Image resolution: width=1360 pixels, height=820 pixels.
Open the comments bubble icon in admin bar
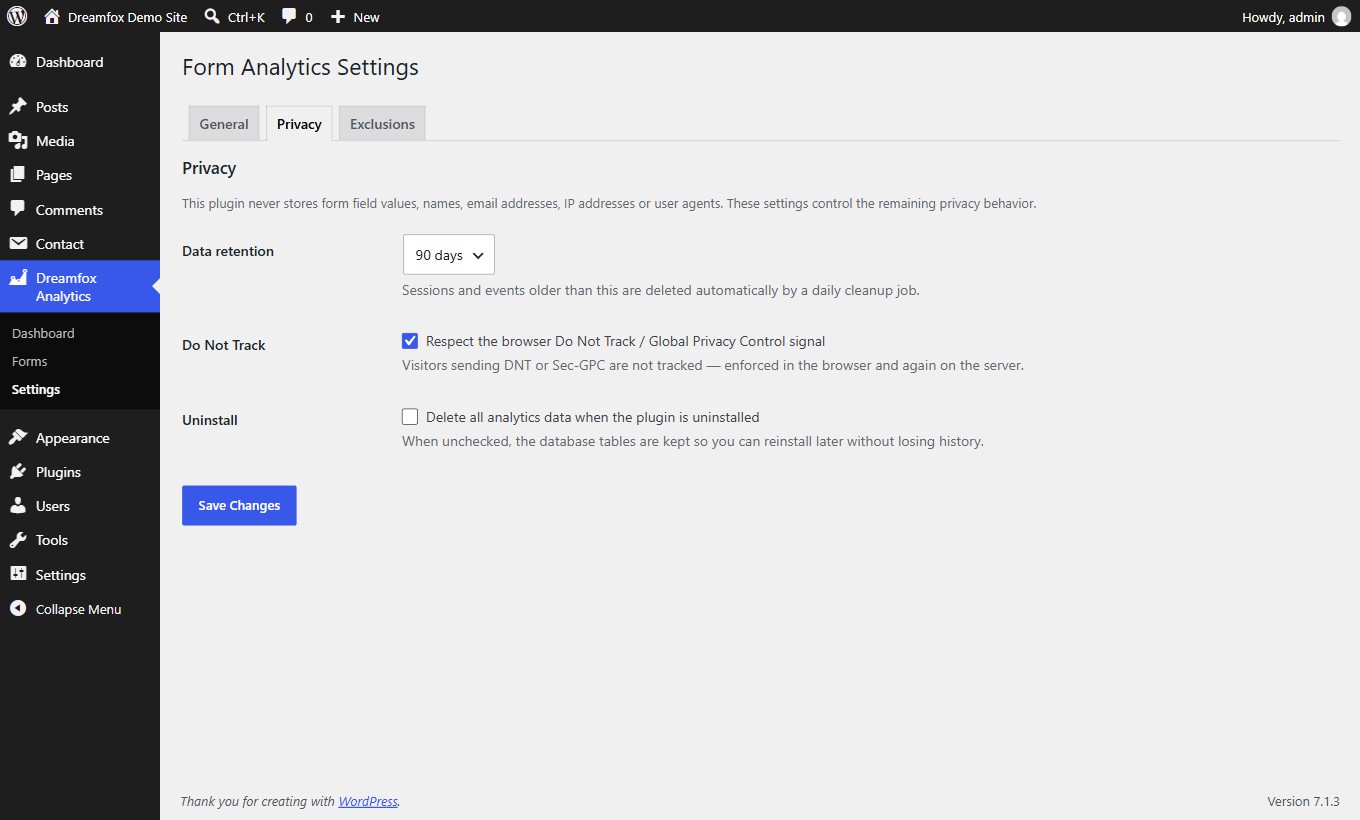click(289, 16)
